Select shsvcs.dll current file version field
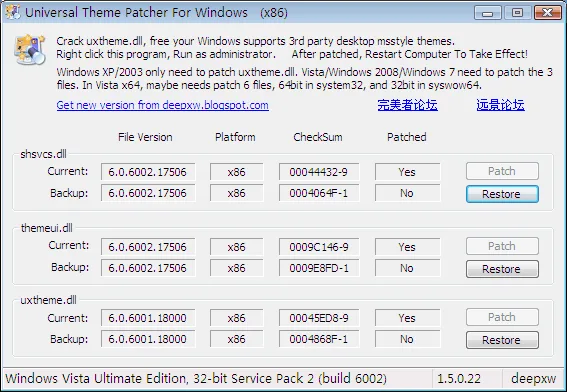Viewport: 567px width, 392px height. 148,172
